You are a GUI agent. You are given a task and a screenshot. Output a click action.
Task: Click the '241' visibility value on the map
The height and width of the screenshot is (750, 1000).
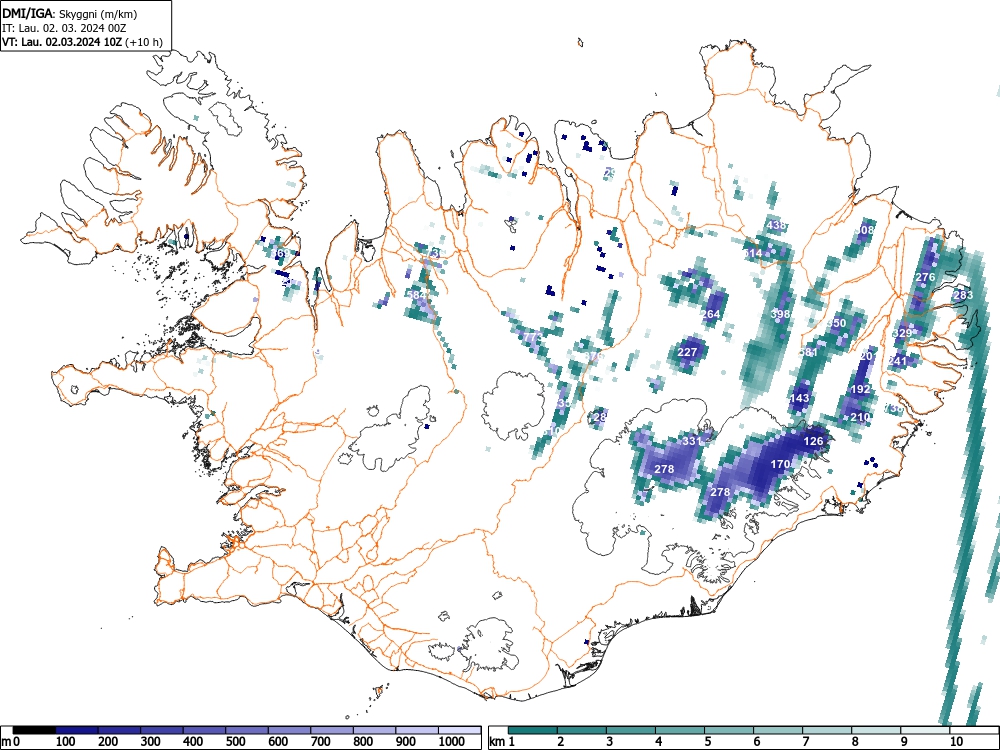click(x=897, y=361)
